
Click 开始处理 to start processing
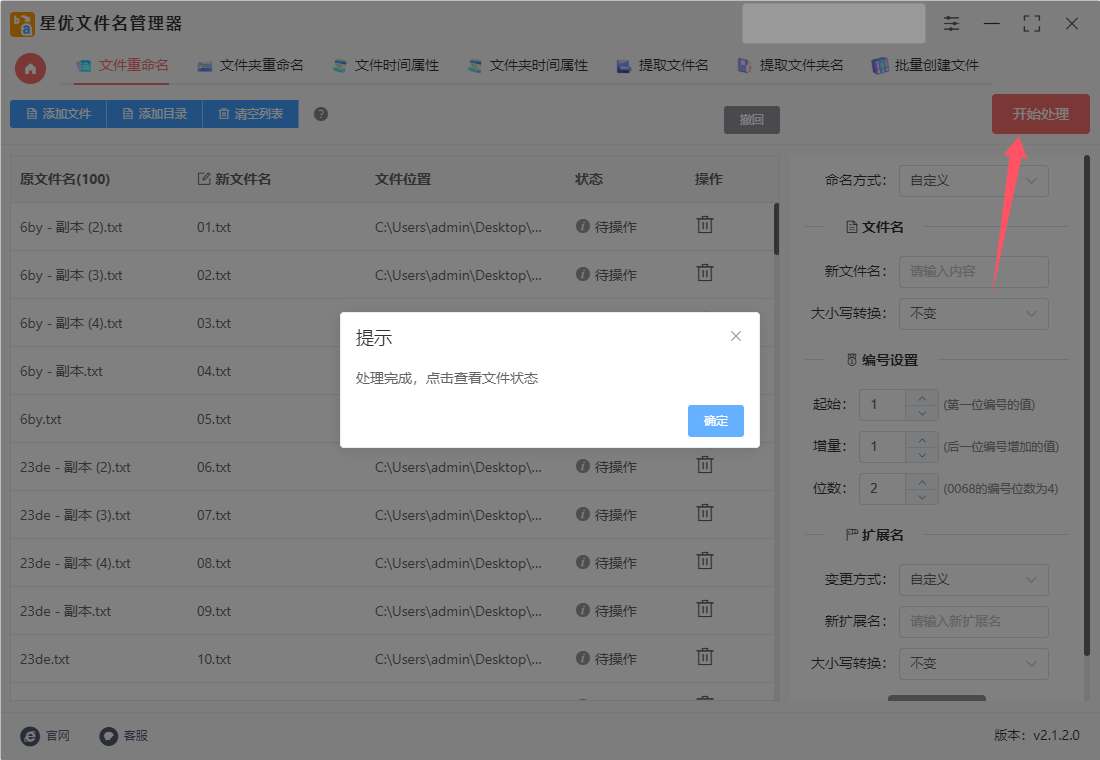(1040, 114)
